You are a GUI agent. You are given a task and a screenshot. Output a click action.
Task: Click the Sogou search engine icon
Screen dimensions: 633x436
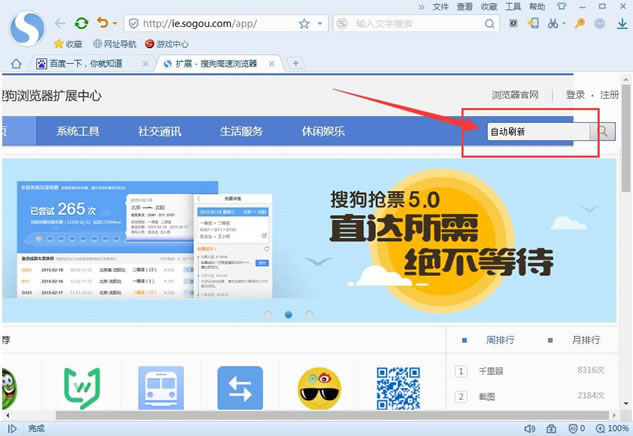pos(342,24)
